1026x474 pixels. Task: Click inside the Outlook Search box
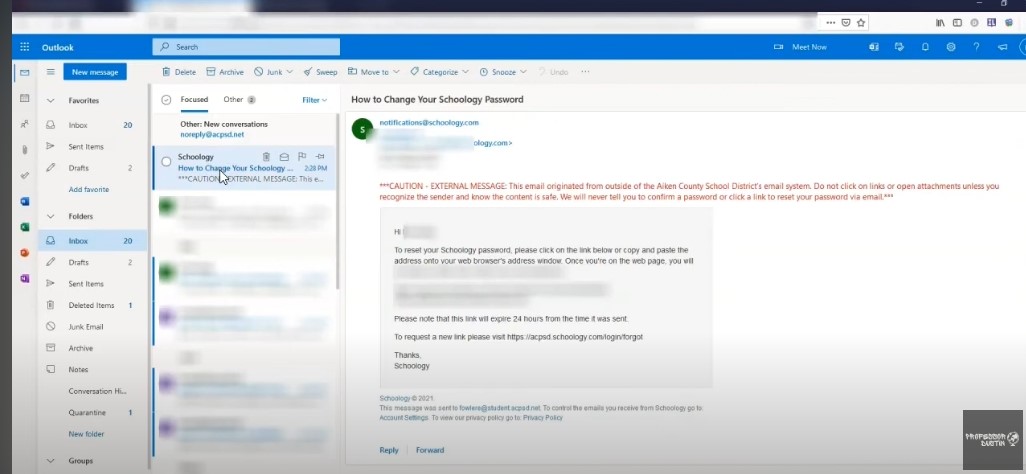point(246,47)
